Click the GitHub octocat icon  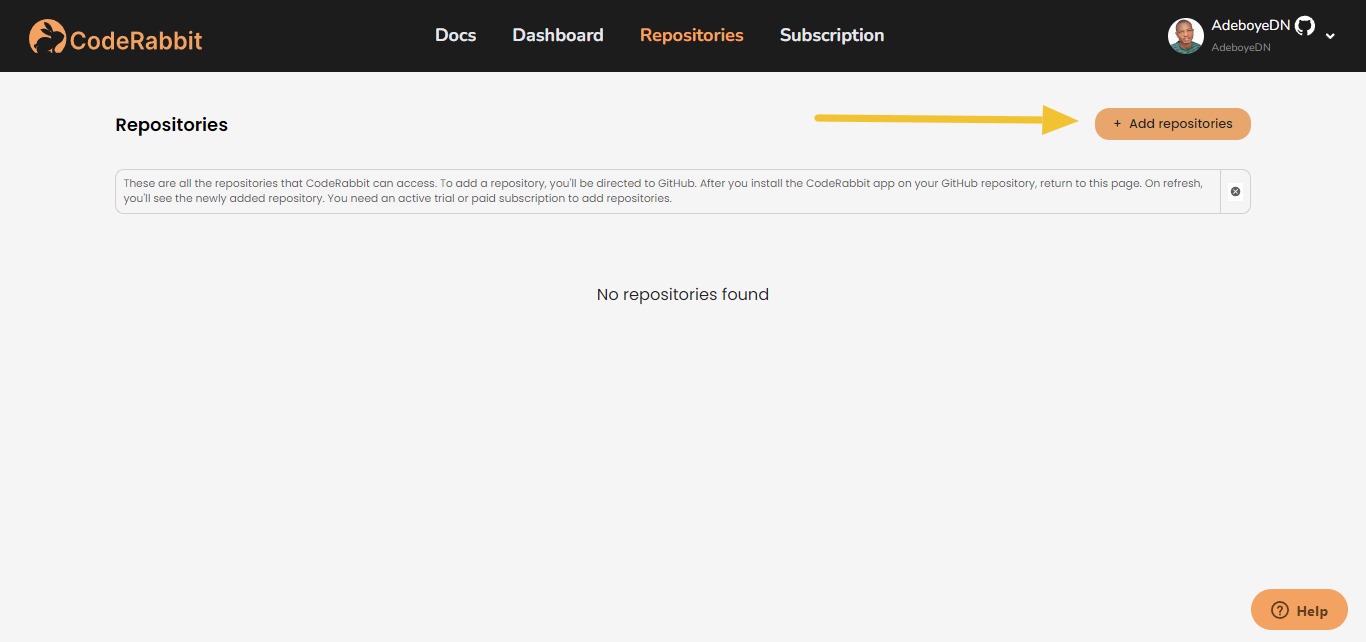[x=1304, y=27]
